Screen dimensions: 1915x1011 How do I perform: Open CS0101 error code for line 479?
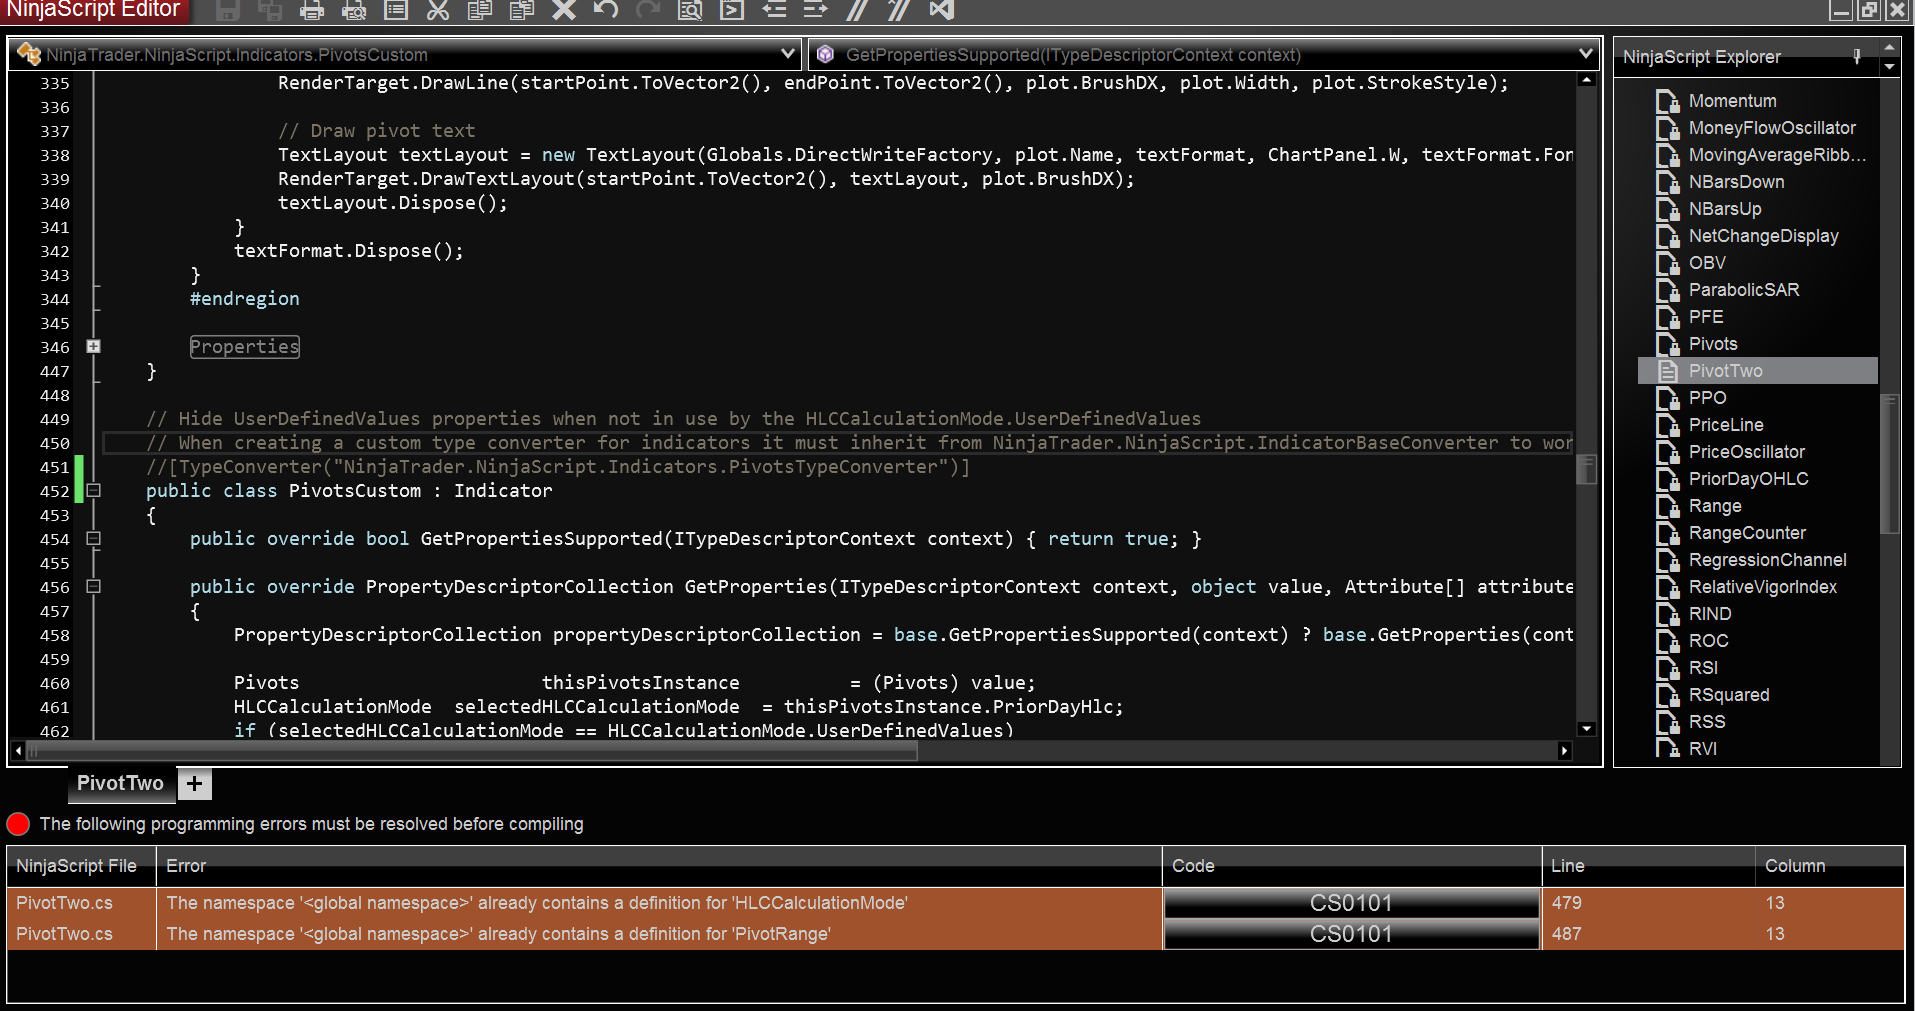coord(1351,903)
